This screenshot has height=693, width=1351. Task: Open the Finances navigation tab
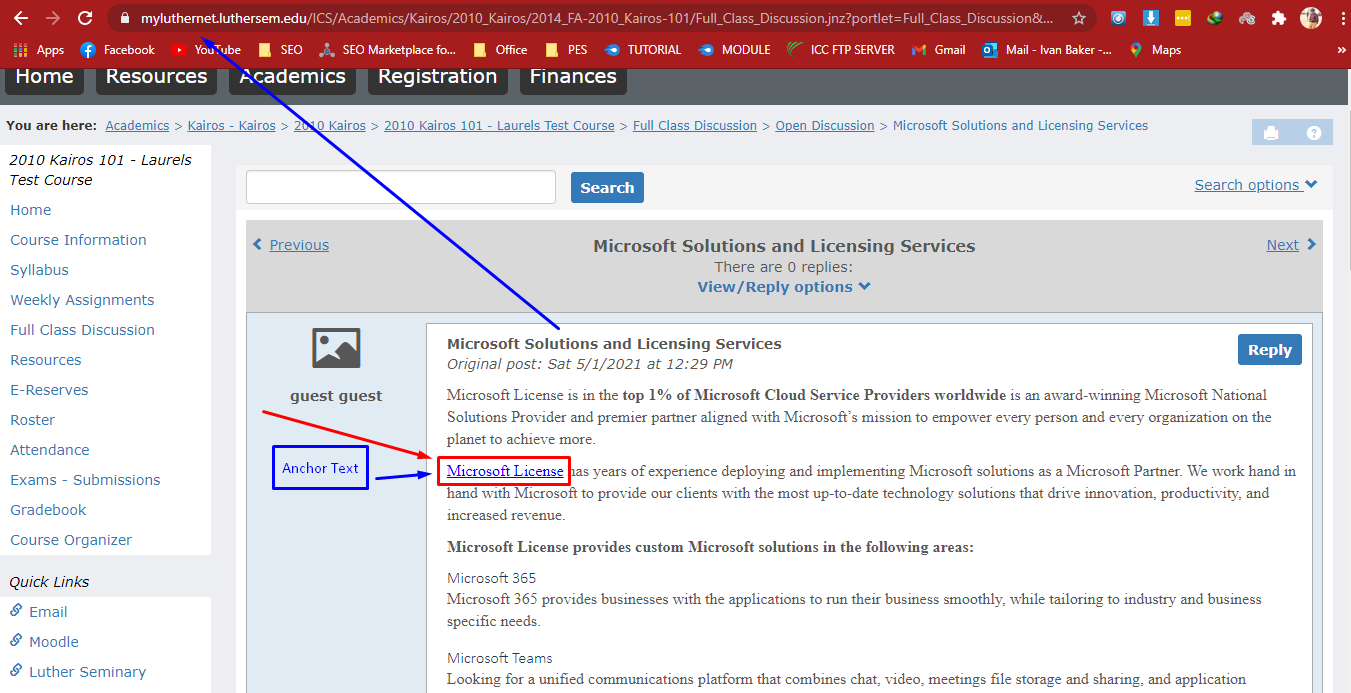click(573, 77)
